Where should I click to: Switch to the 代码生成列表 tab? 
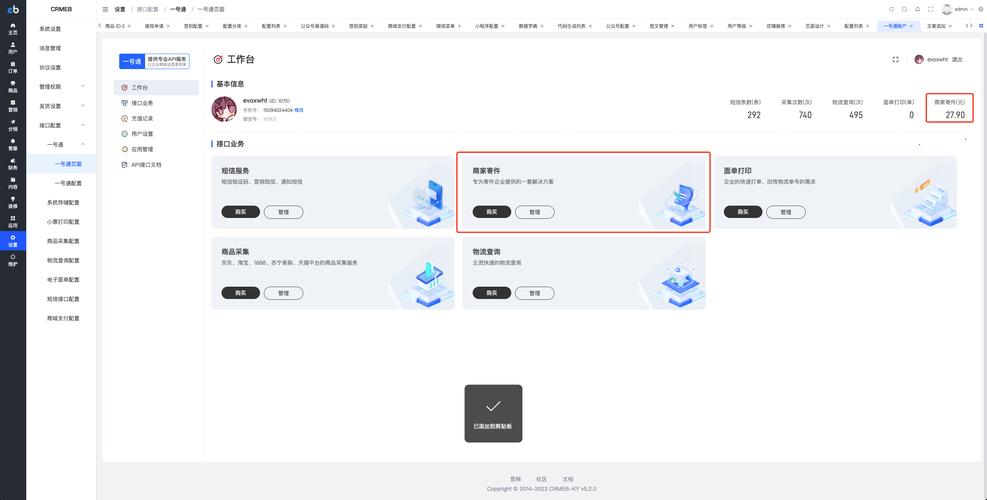(x=572, y=26)
